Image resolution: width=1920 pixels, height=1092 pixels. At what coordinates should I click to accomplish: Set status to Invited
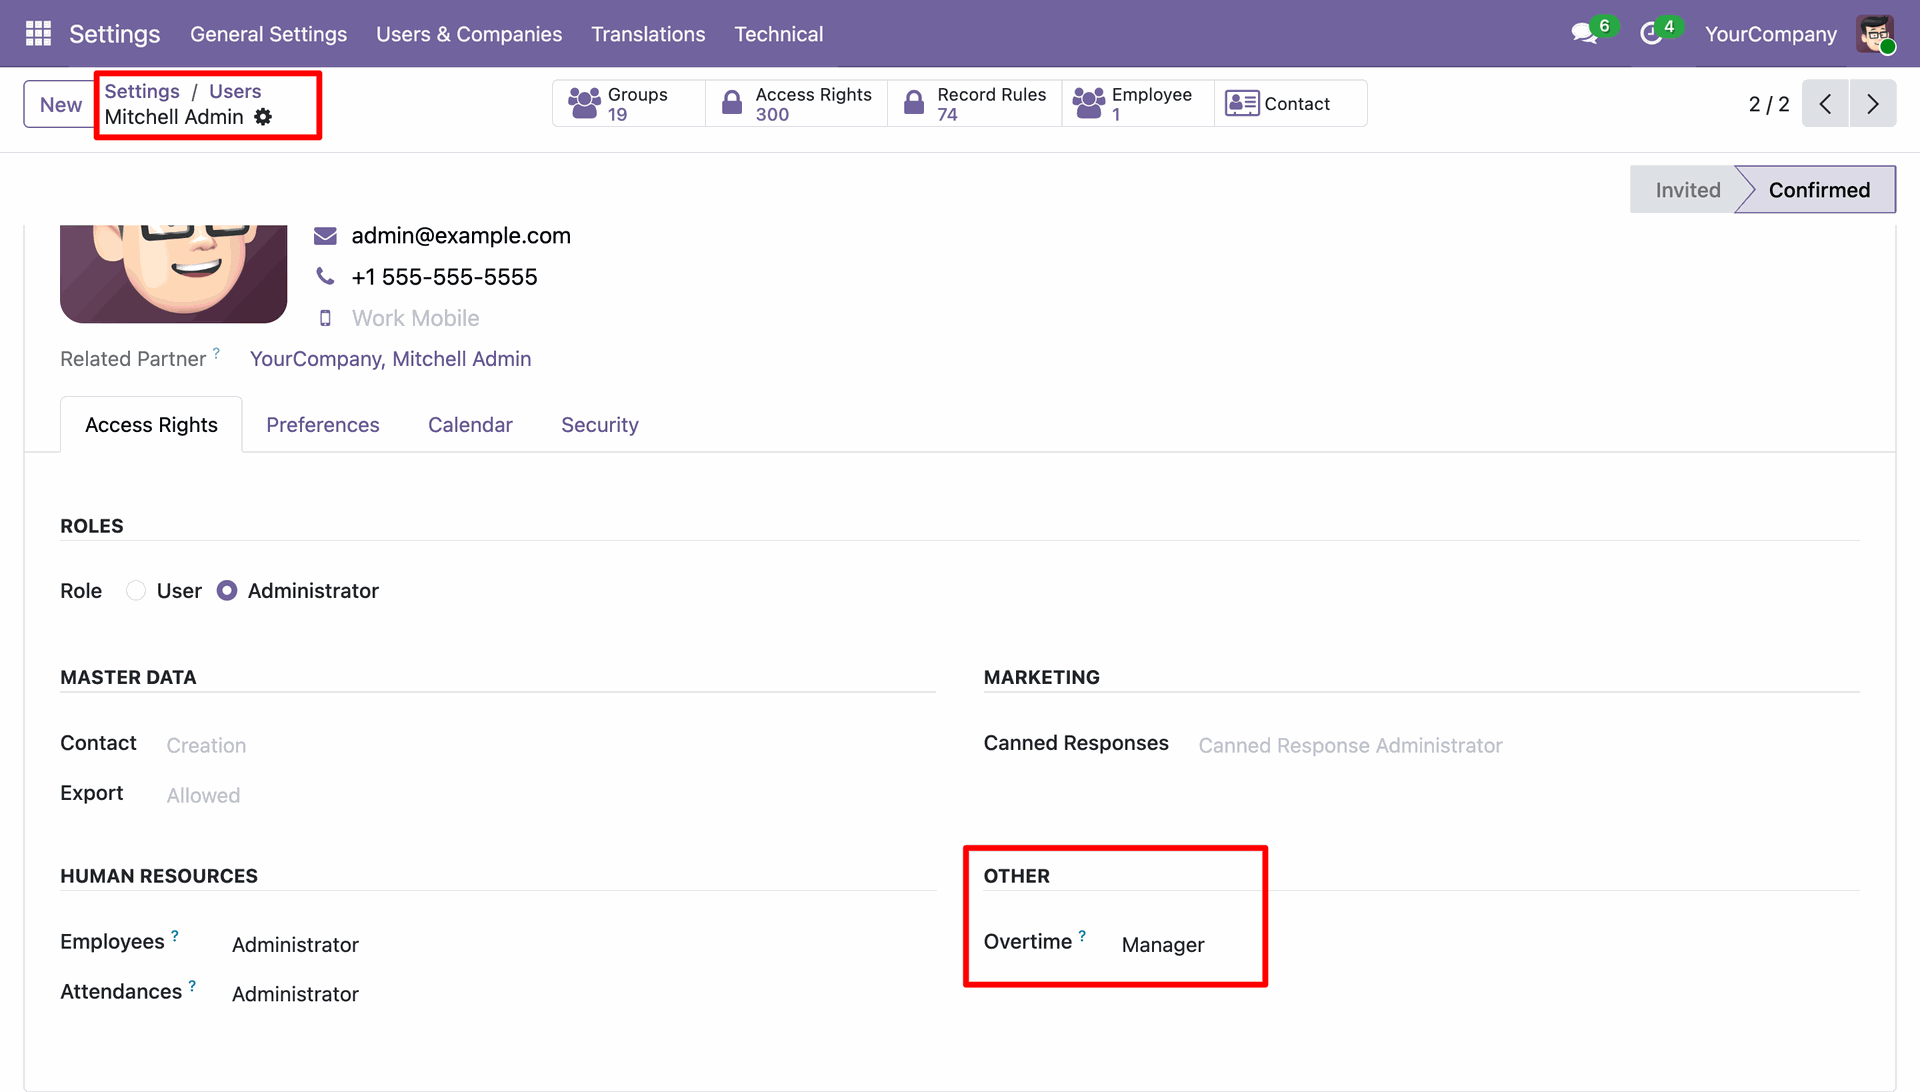tap(1687, 190)
